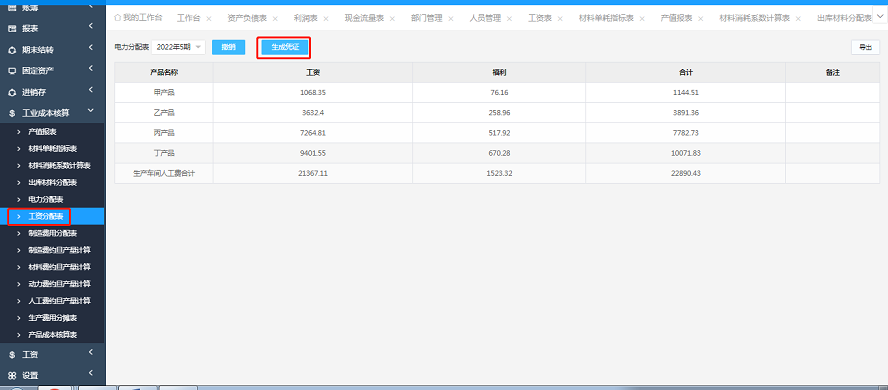Close the 产值报表 tab
The height and width of the screenshot is (390, 888).
coord(701,19)
